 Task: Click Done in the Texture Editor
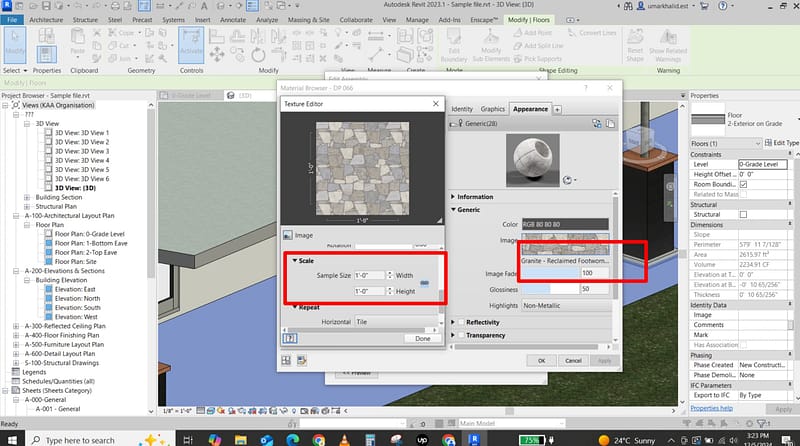(x=422, y=338)
